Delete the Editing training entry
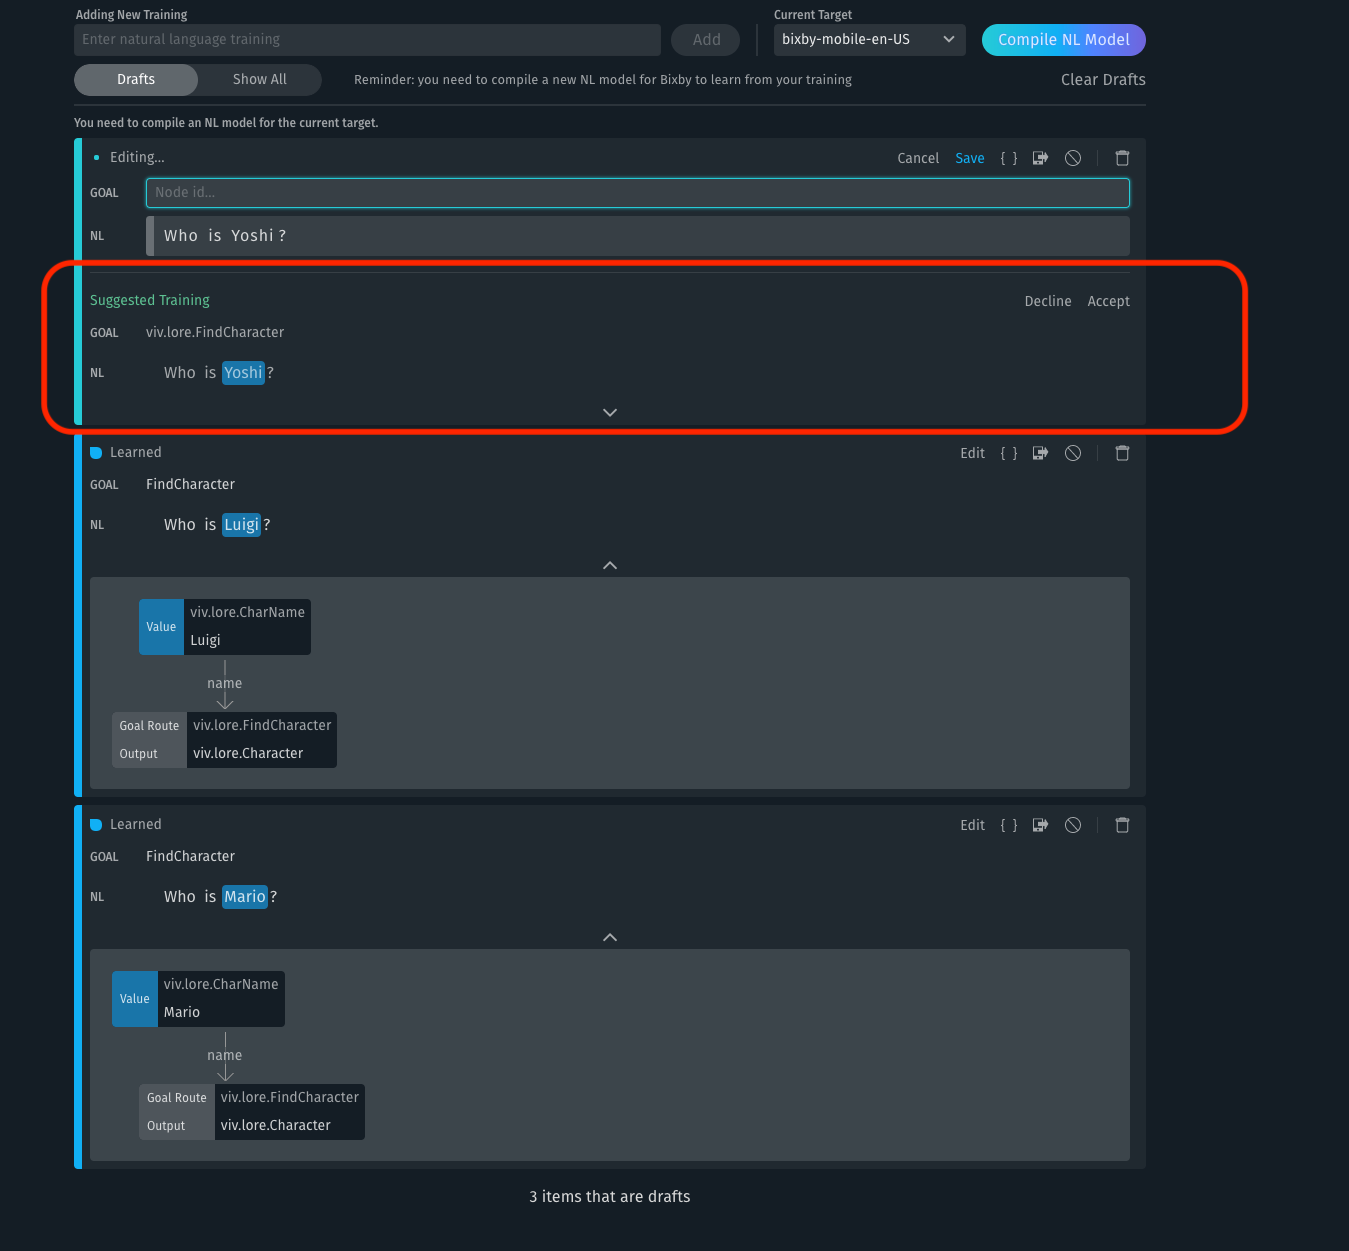Screen dimensions: 1349x1251 pyautogui.click(x=1122, y=158)
